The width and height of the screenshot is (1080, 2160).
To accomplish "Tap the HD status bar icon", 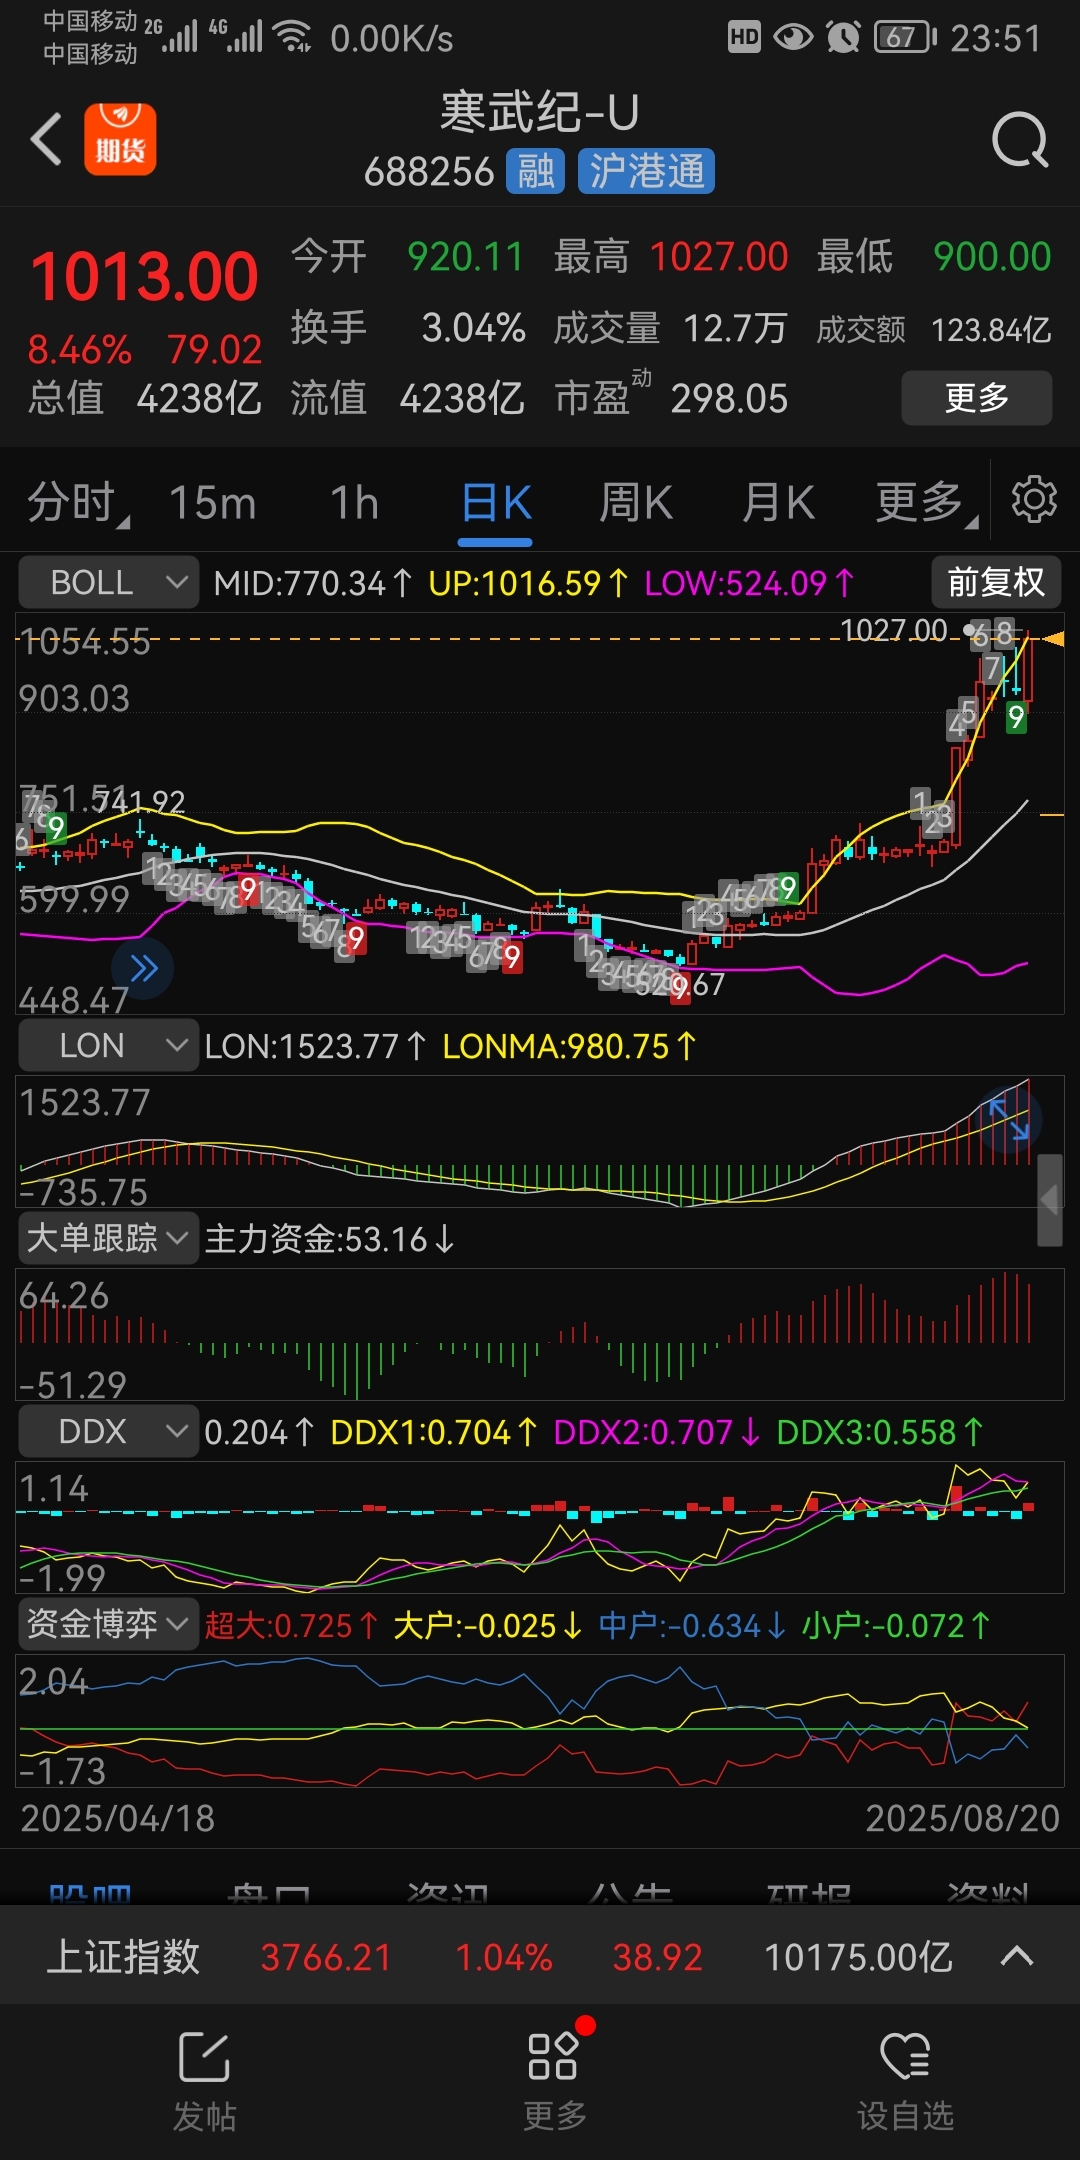I will [743, 38].
